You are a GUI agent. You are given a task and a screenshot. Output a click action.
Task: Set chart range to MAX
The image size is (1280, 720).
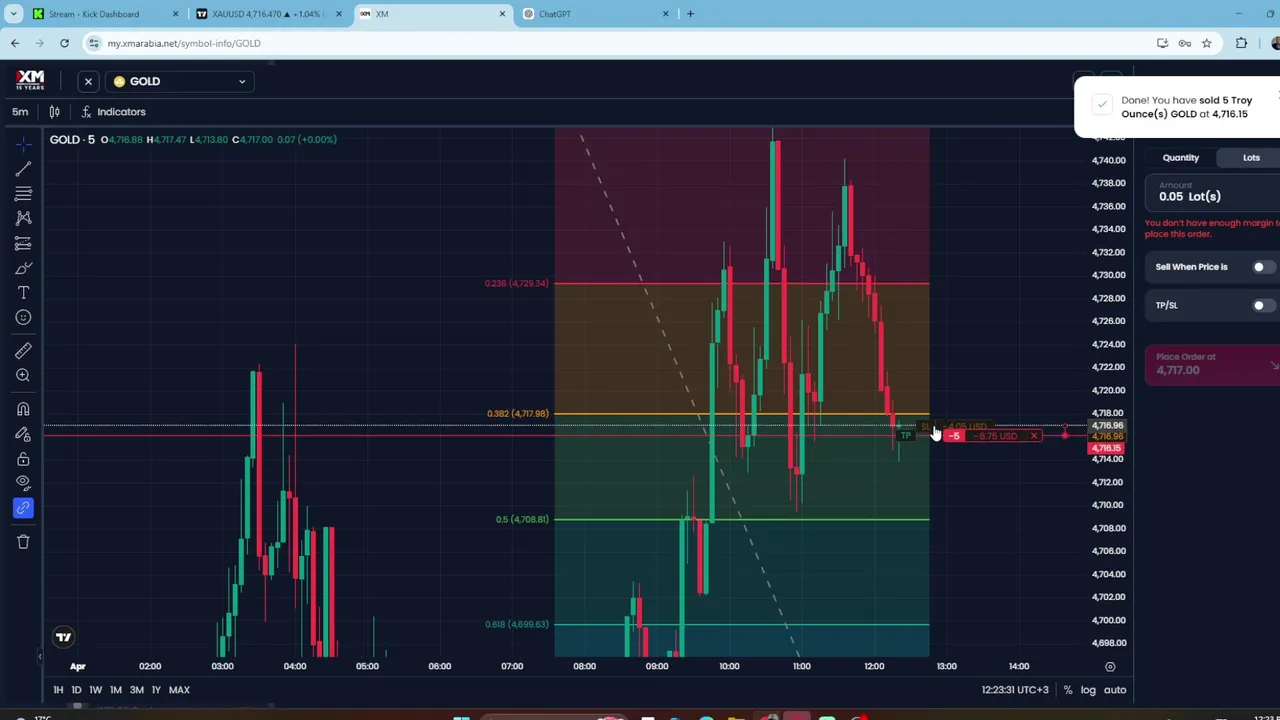click(179, 690)
